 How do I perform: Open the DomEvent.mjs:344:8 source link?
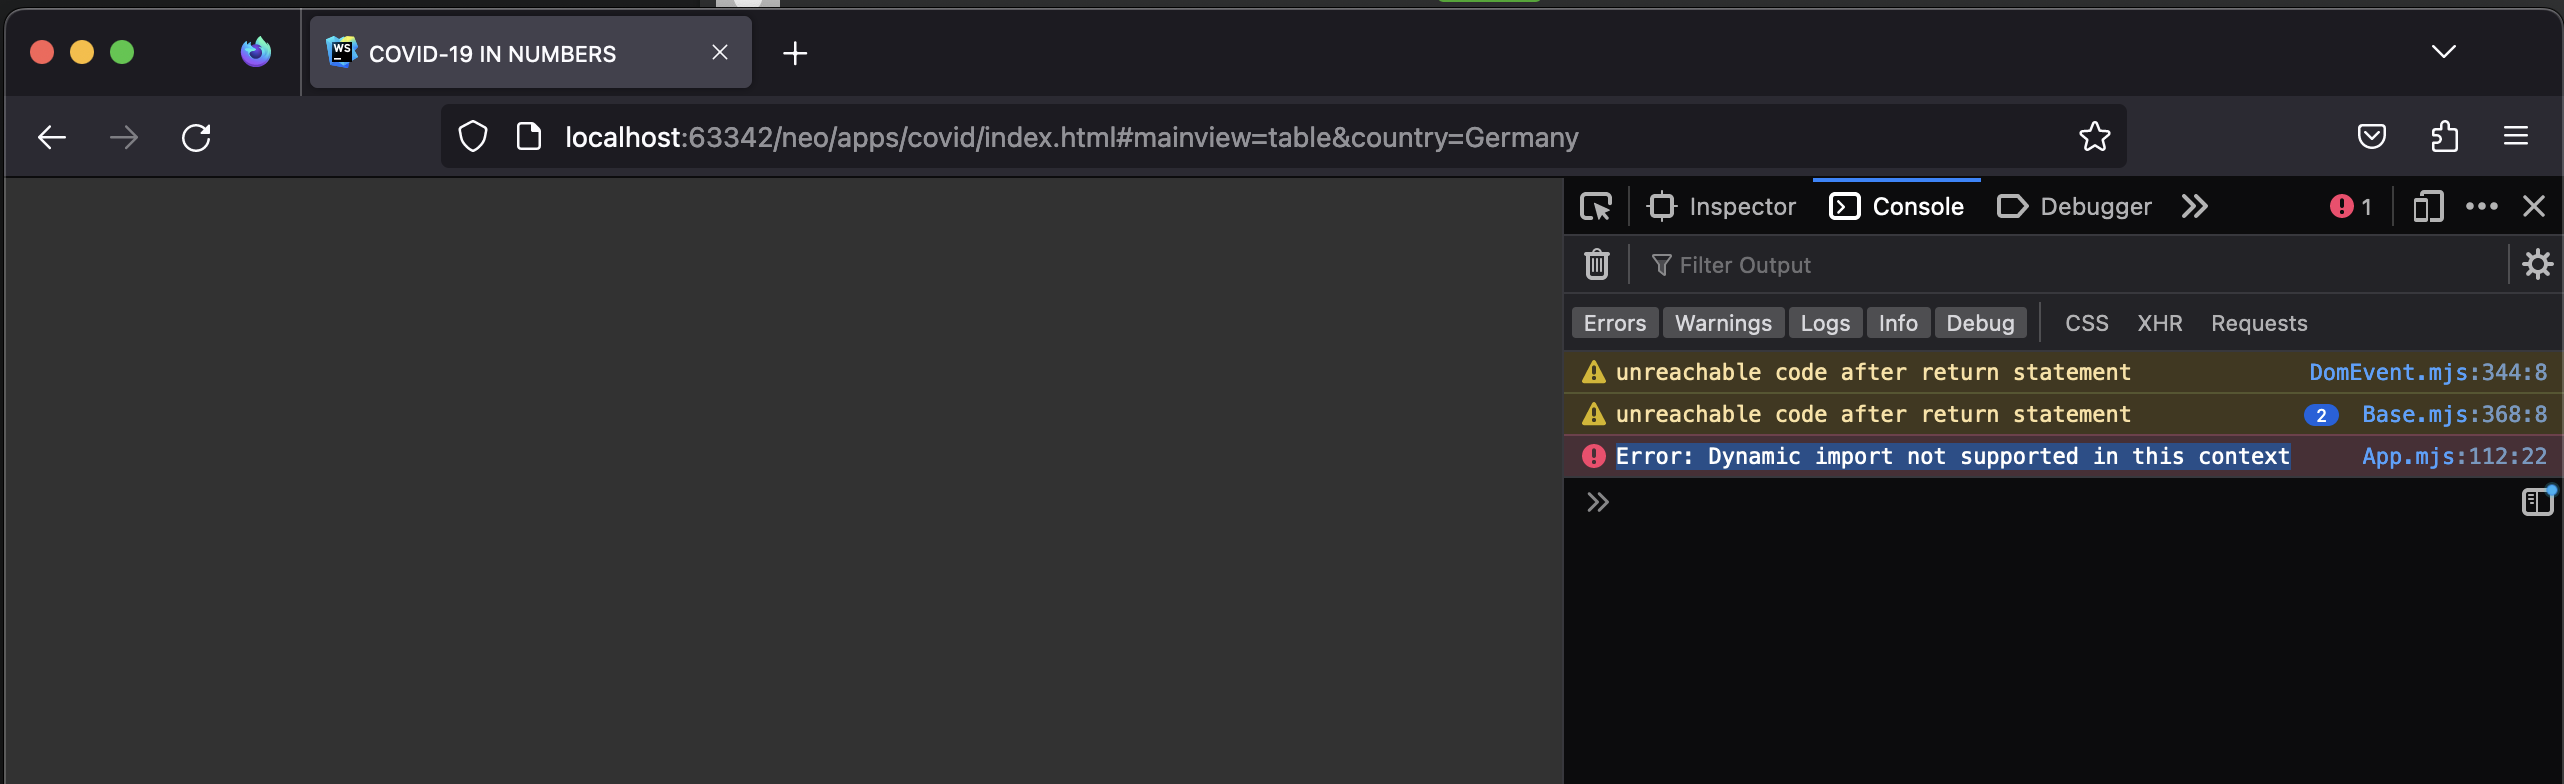point(2428,372)
